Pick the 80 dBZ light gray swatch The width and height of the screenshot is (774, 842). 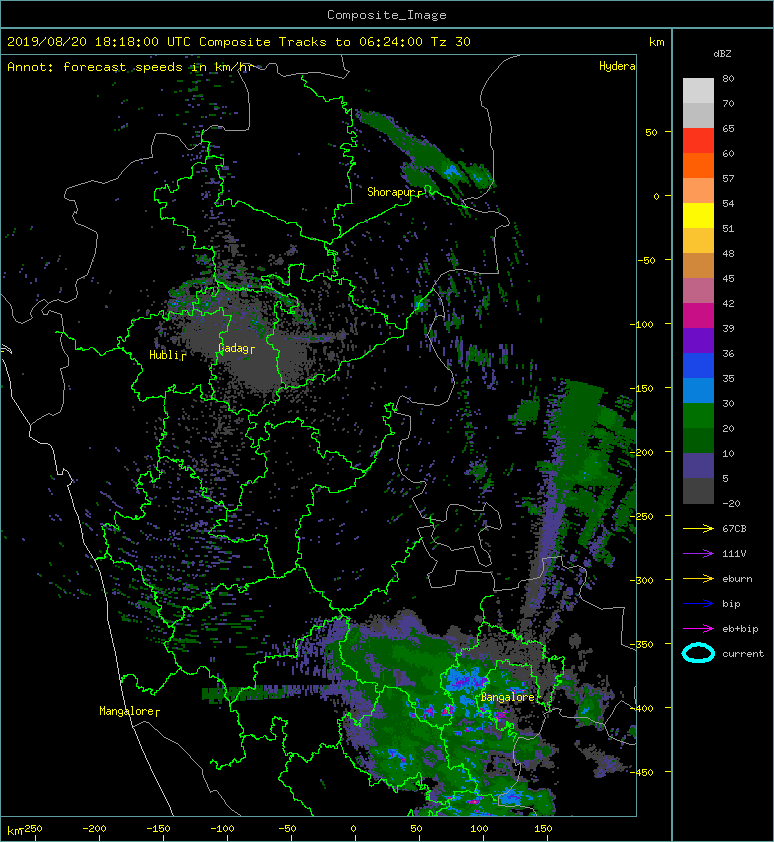point(698,90)
